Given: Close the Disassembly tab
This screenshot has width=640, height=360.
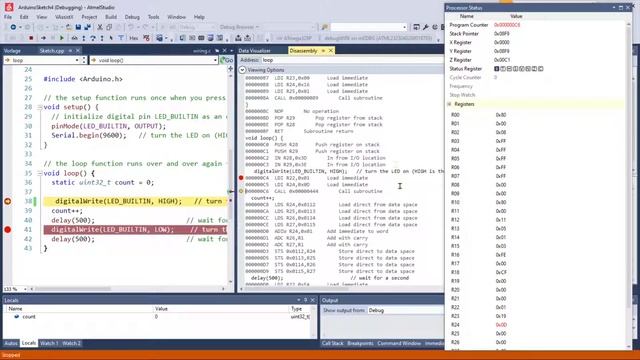Looking at the screenshot, I should coord(331,51).
